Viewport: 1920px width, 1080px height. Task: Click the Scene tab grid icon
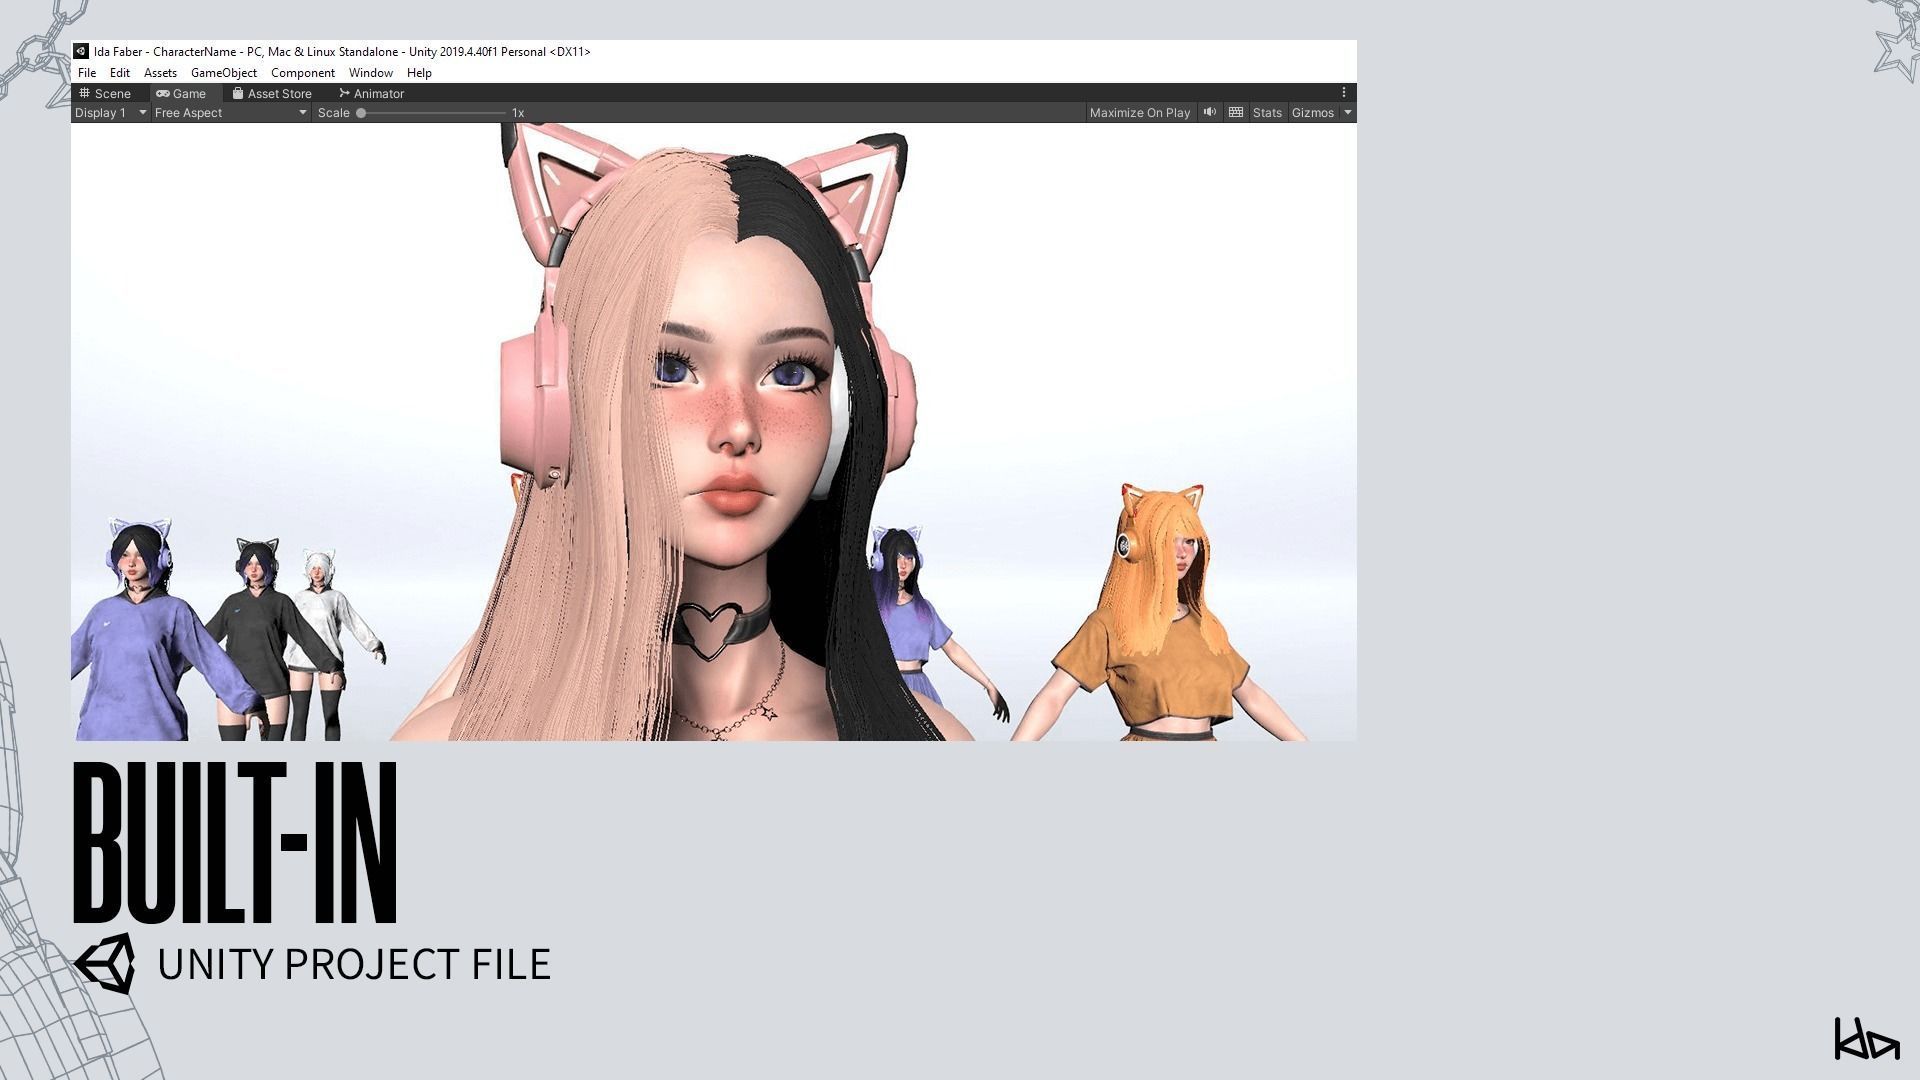[x=84, y=93]
